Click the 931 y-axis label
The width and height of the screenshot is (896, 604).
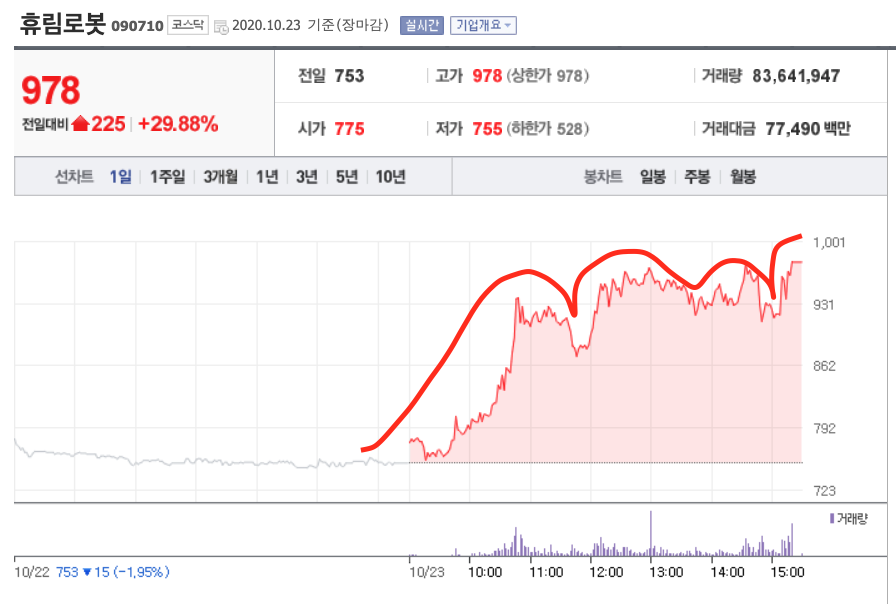pos(823,305)
